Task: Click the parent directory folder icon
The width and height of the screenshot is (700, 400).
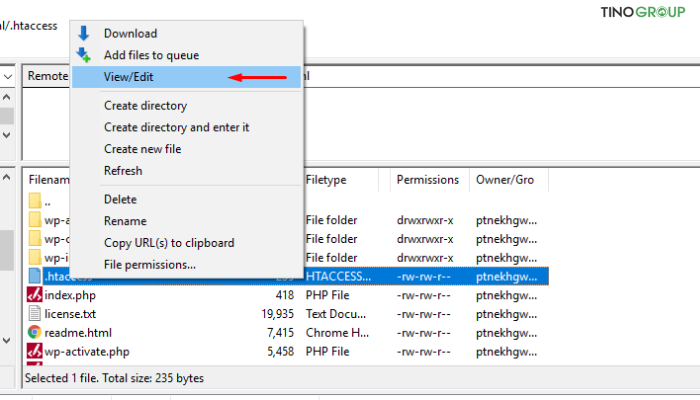Action: coord(35,200)
